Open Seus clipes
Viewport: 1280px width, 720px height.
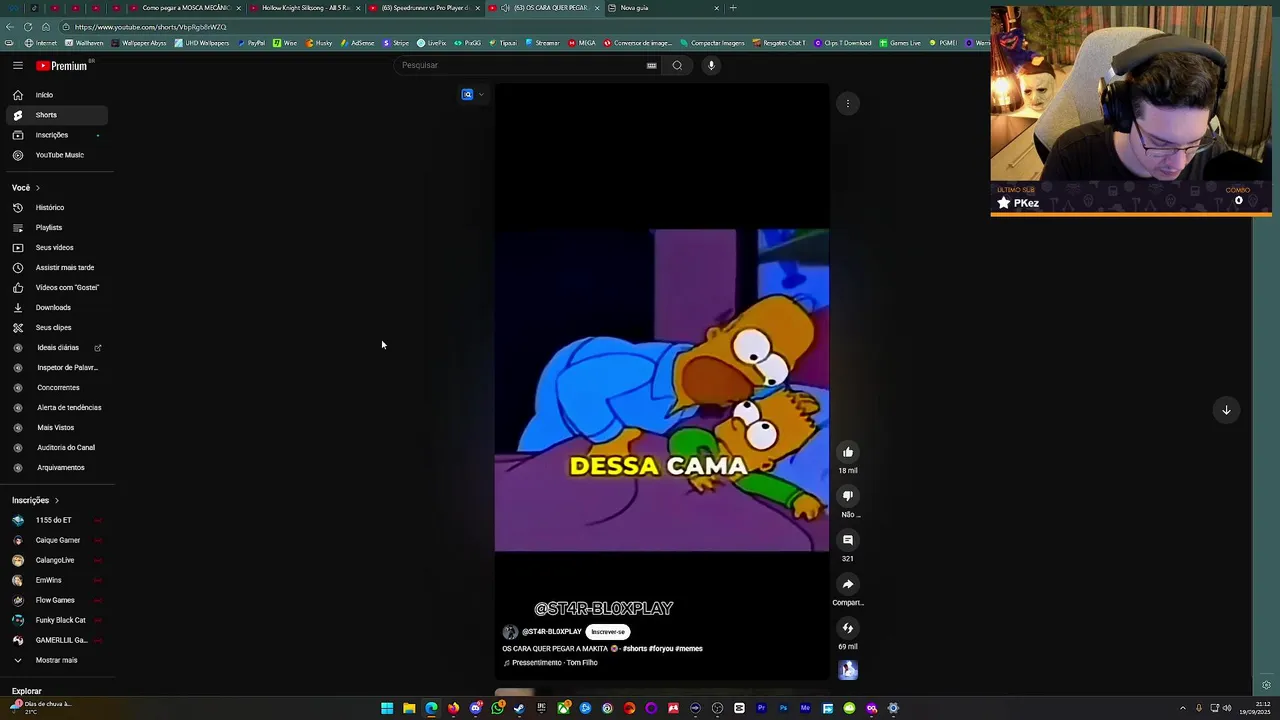pyautogui.click(x=57, y=328)
